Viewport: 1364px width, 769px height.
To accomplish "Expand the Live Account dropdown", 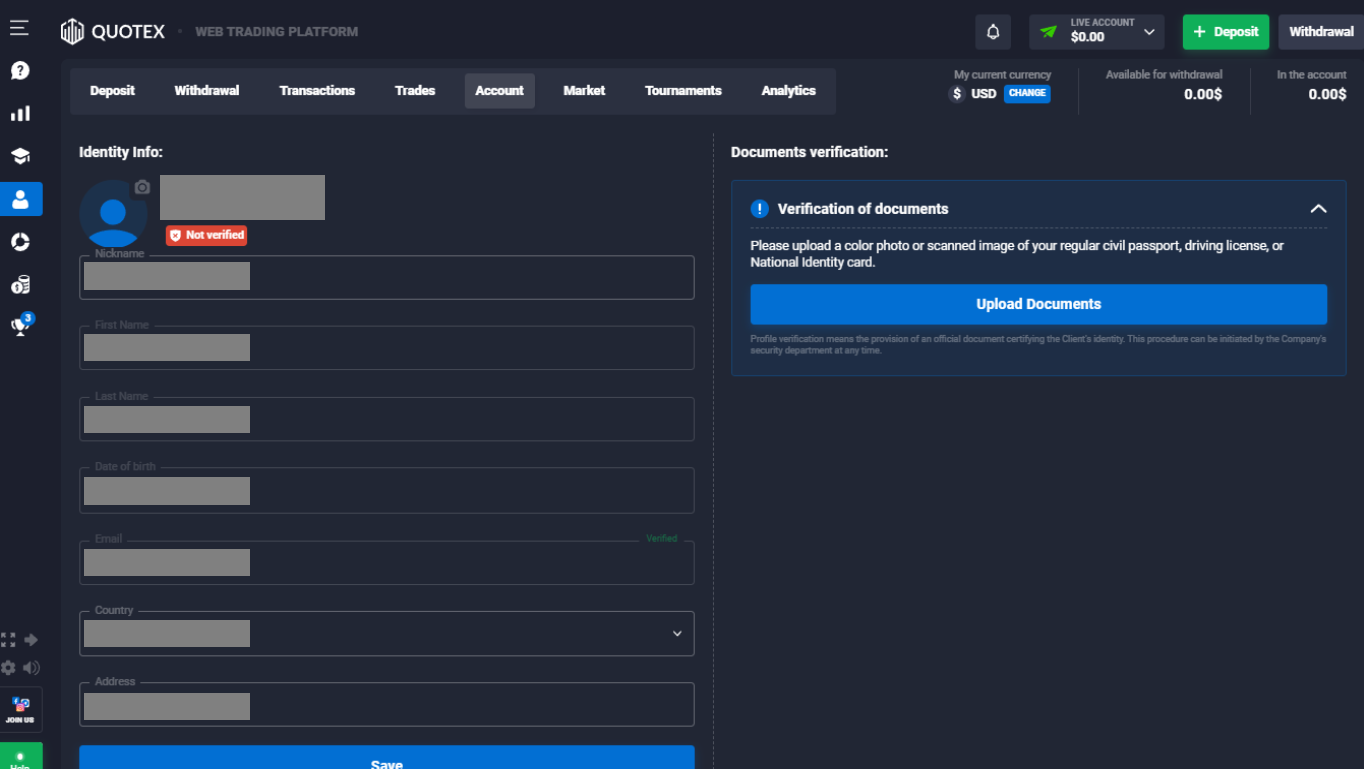I will pyautogui.click(x=1097, y=32).
